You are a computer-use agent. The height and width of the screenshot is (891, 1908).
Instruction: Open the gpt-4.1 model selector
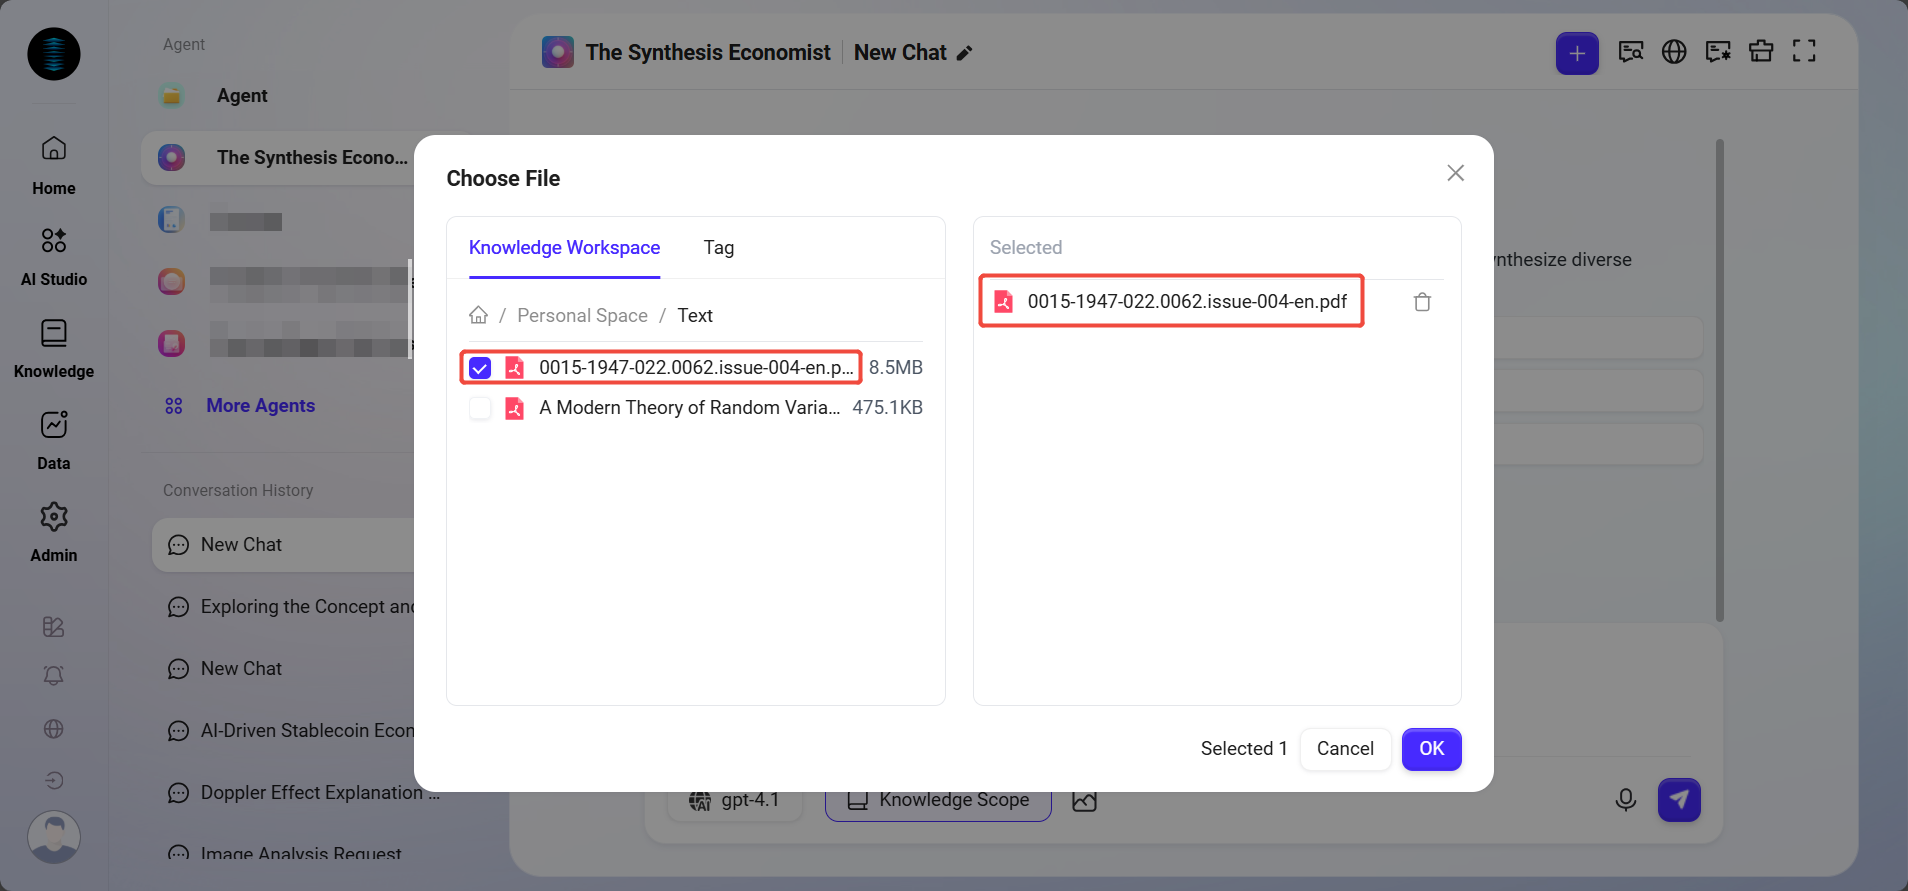[735, 801]
